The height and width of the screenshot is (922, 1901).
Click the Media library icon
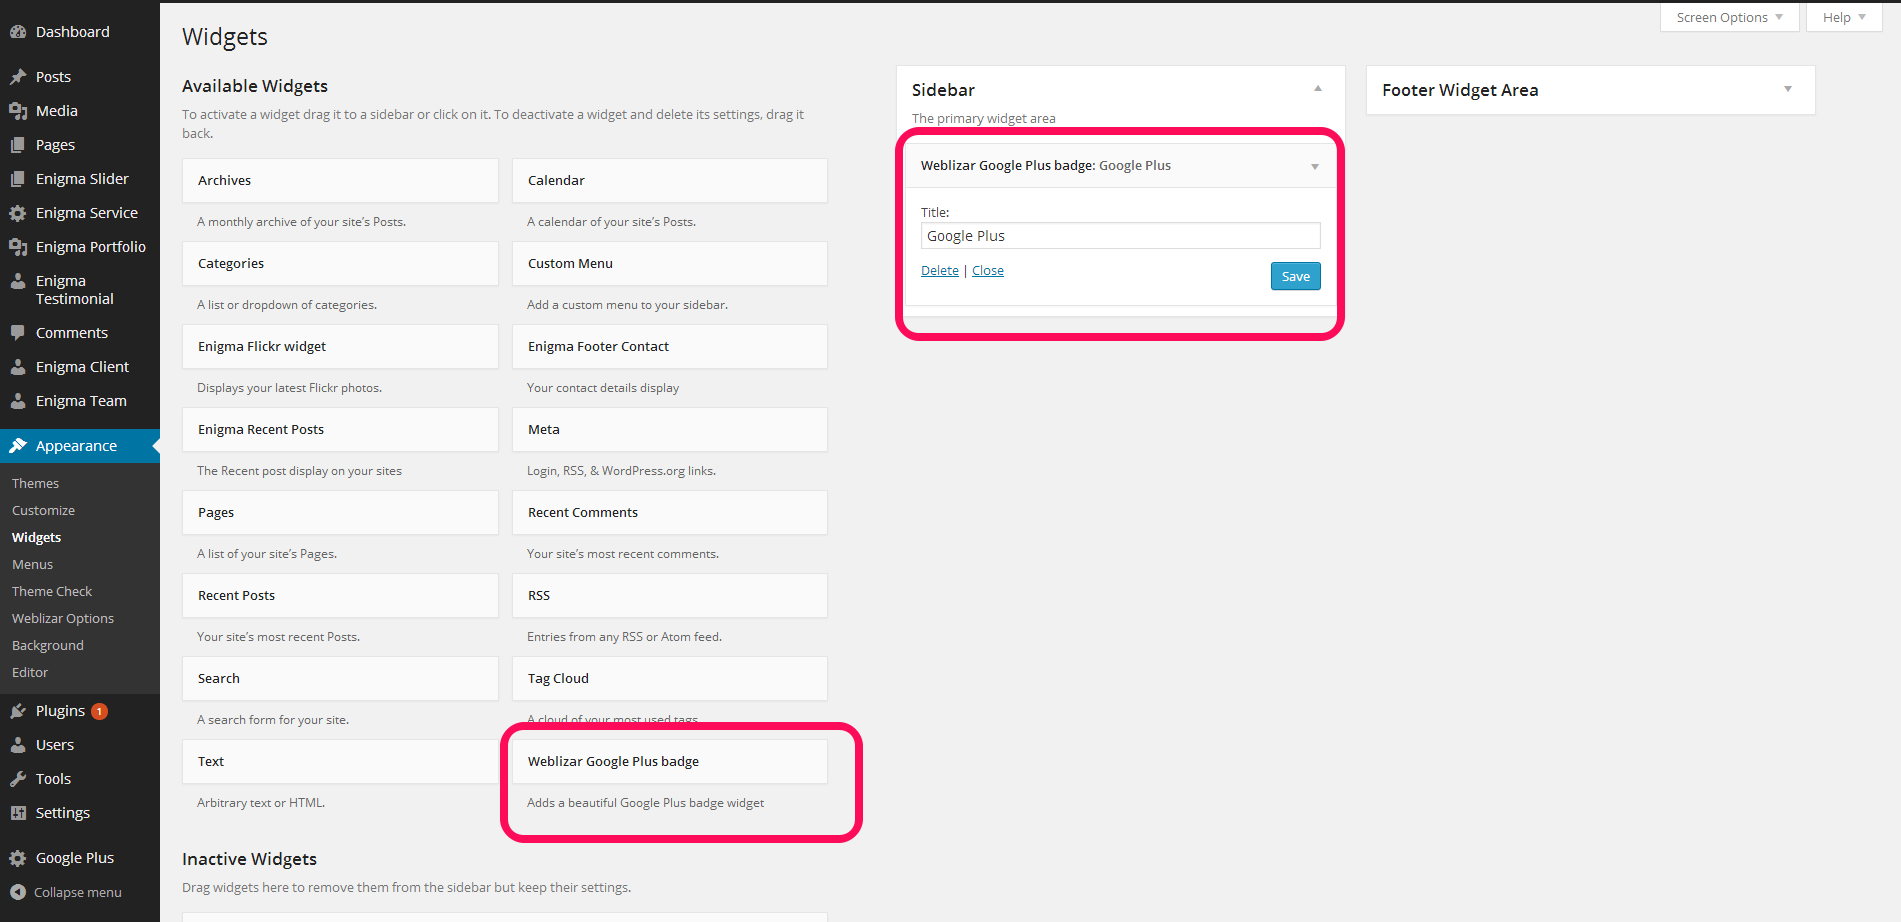tap(18, 111)
